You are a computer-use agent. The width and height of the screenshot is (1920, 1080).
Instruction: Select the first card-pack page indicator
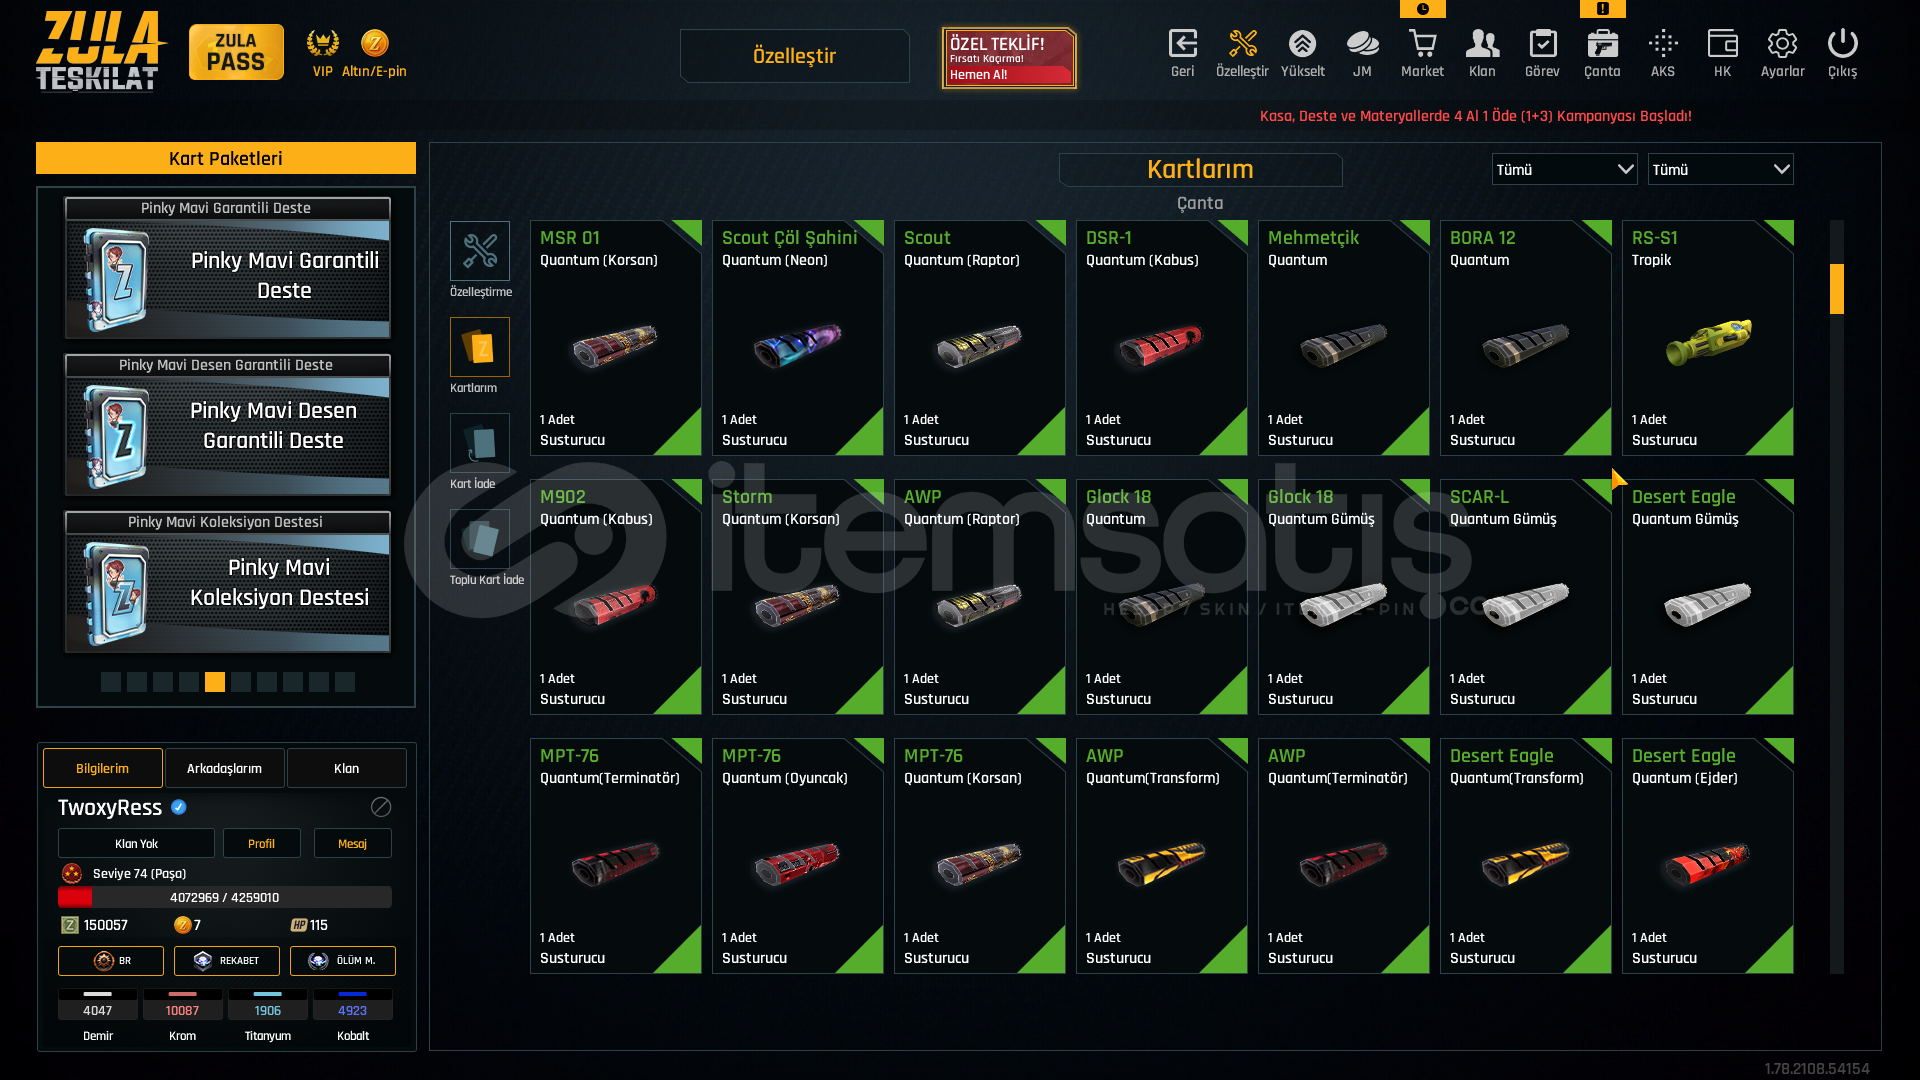111,682
